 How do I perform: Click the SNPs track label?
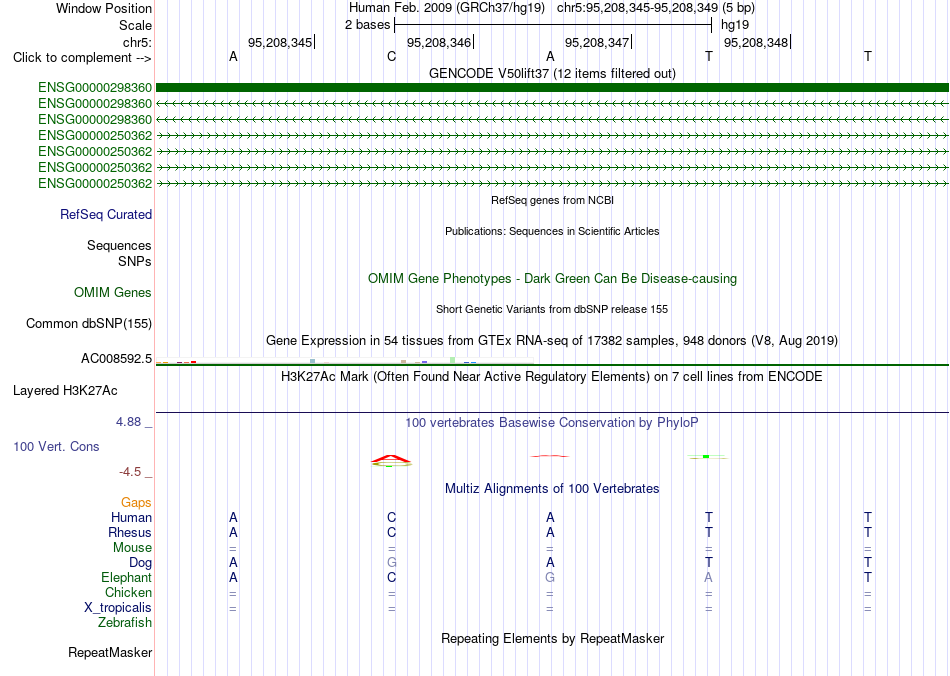135,261
